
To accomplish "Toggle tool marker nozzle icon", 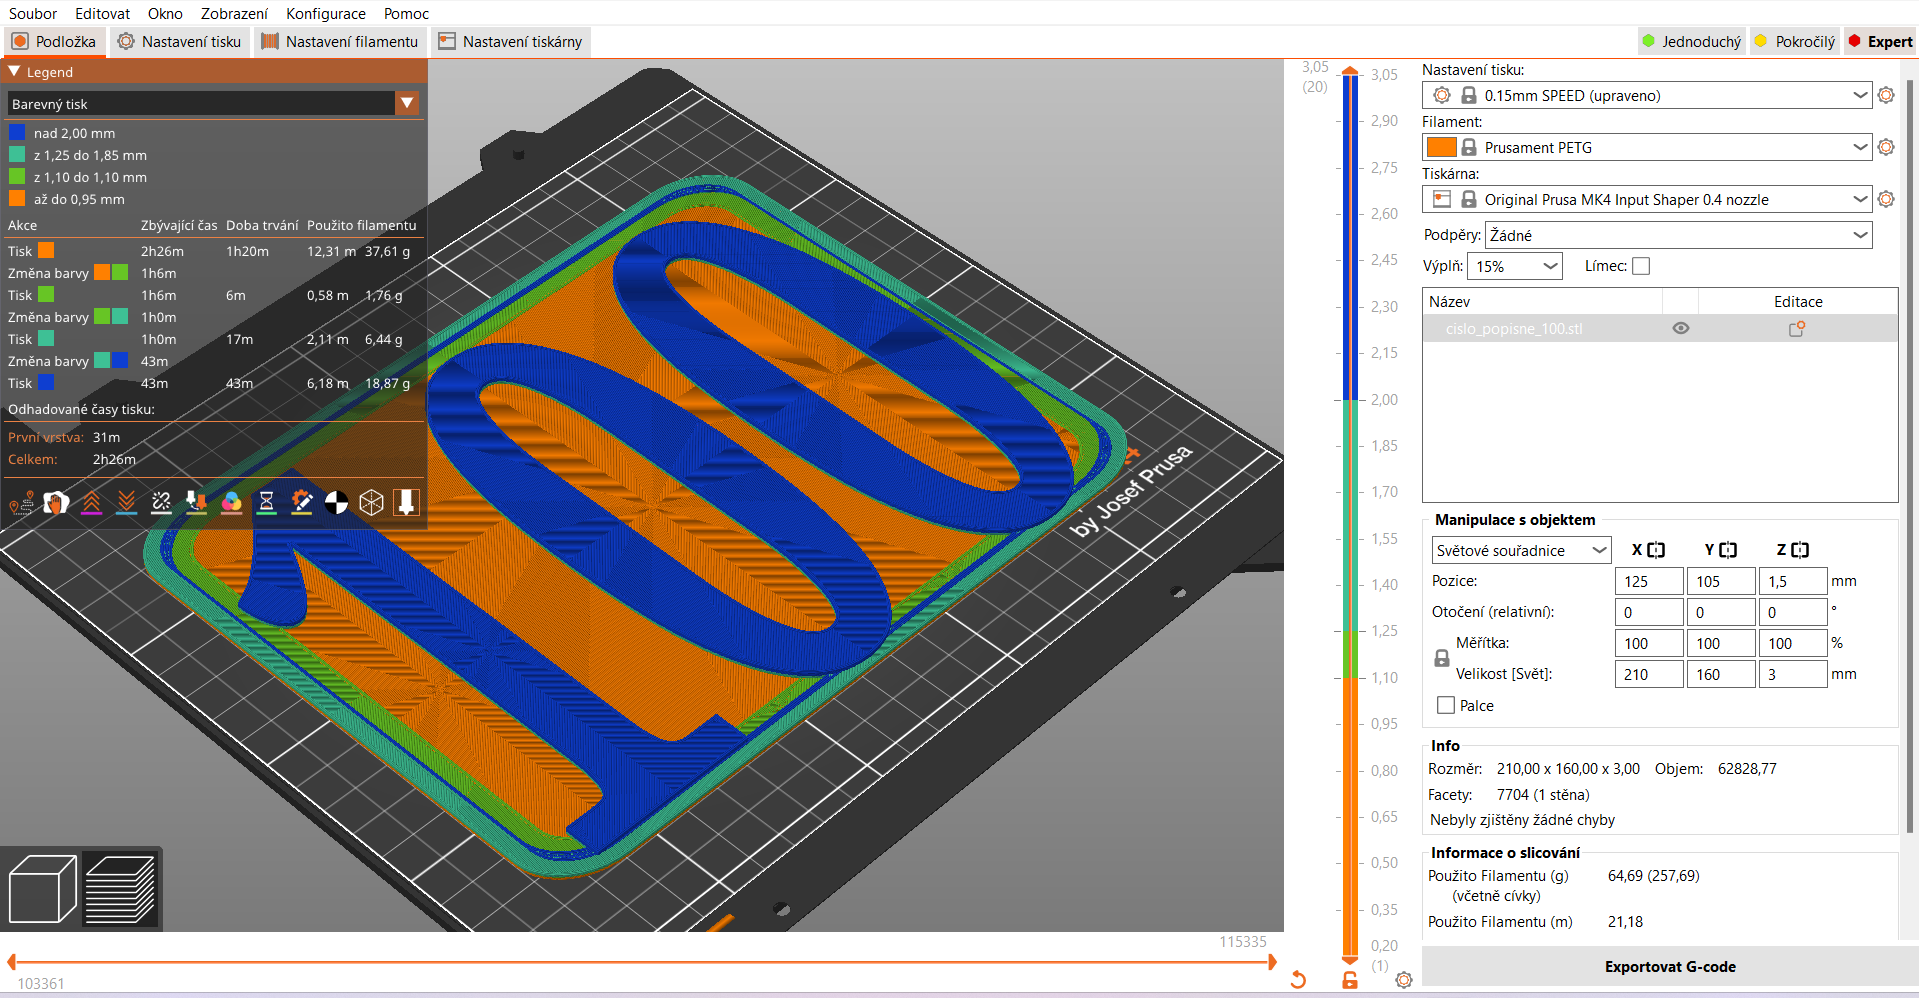I will pyautogui.click(x=406, y=502).
